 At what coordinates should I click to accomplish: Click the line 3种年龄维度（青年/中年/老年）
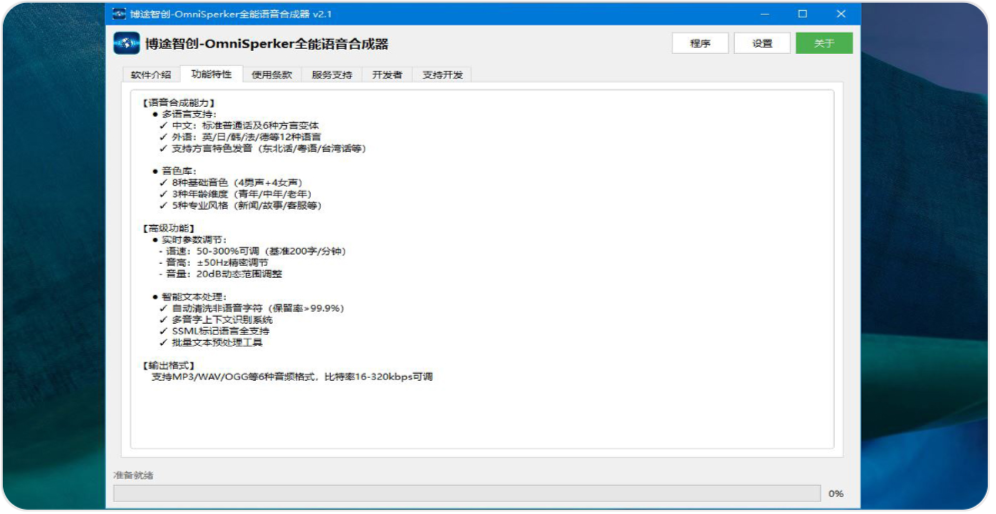coord(236,194)
